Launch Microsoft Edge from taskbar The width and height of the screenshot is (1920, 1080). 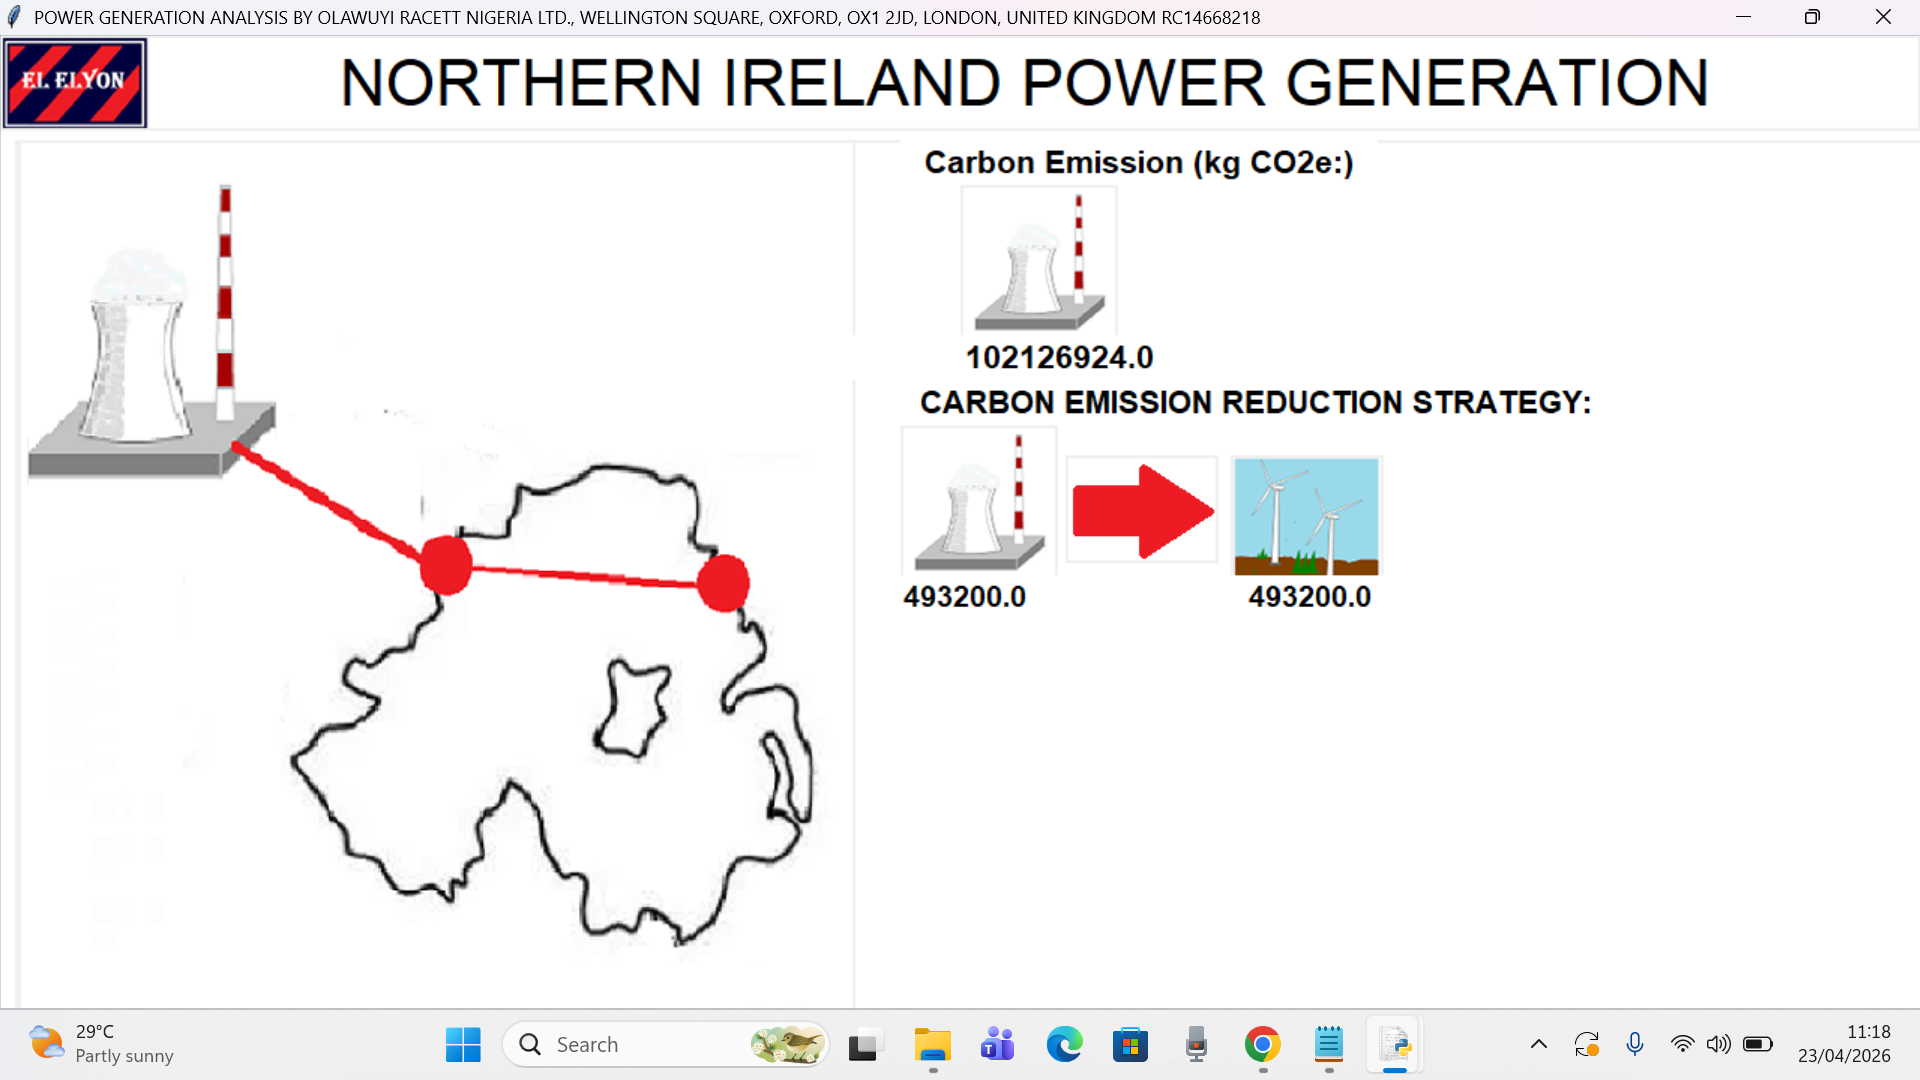click(x=1064, y=1045)
